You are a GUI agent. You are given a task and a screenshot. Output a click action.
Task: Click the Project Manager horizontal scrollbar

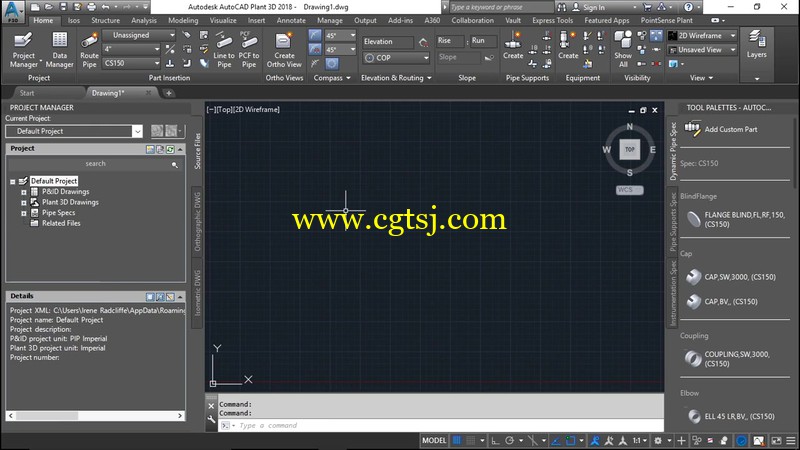tap(95, 416)
